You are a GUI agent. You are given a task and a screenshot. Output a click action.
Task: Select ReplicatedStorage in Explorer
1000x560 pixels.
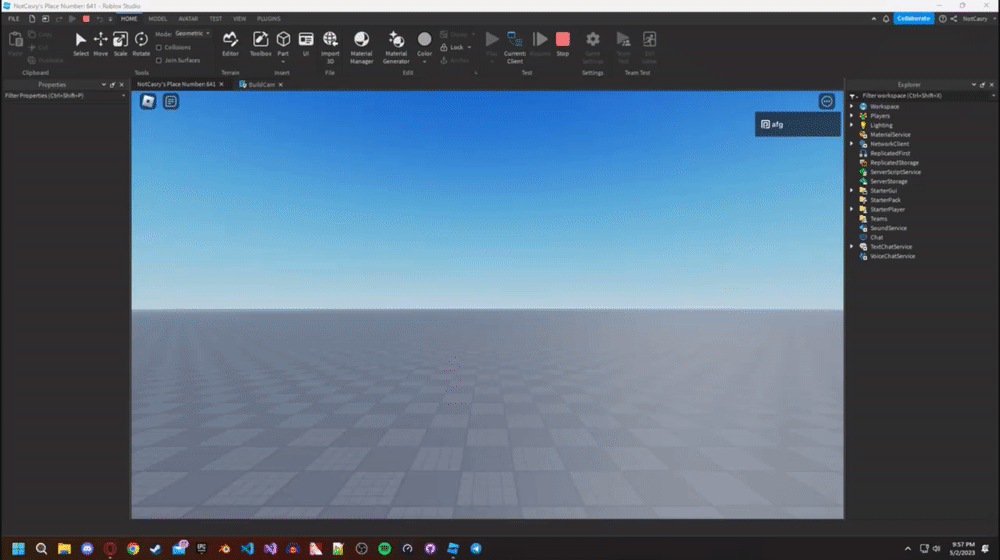[894, 163]
